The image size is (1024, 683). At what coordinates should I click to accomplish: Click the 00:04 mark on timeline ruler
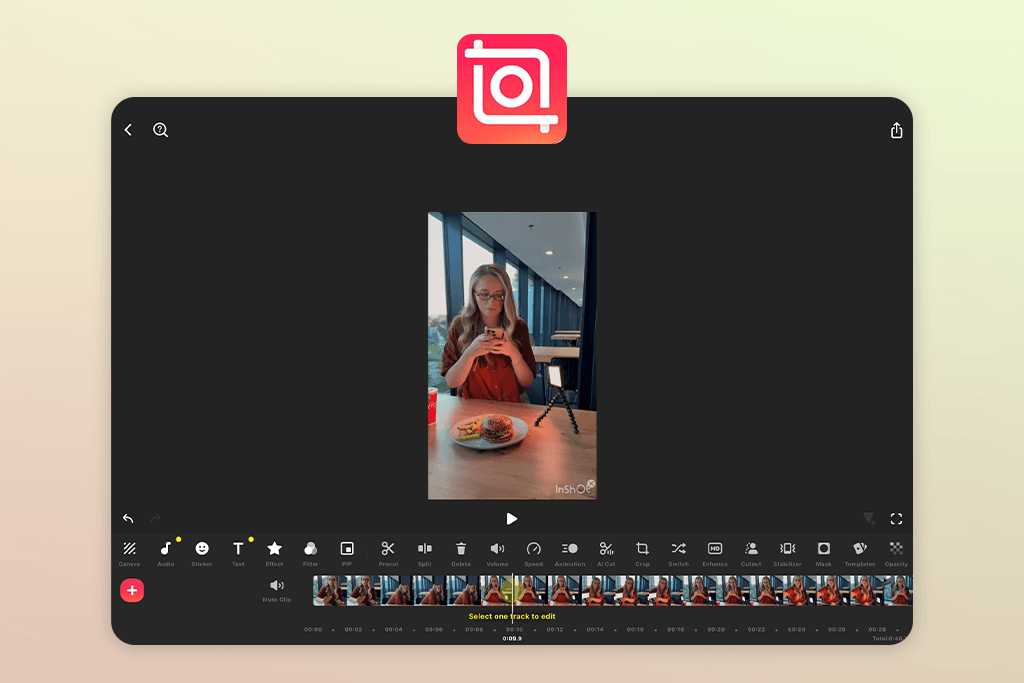[394, 629]
